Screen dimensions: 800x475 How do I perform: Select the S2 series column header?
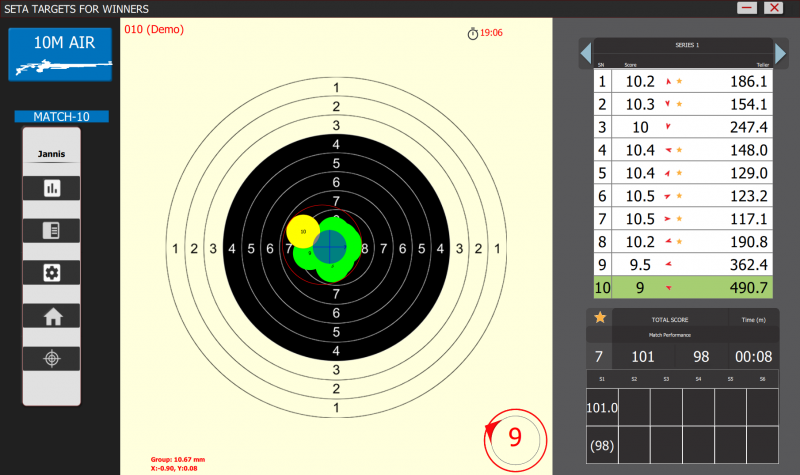tap(634, 380)
